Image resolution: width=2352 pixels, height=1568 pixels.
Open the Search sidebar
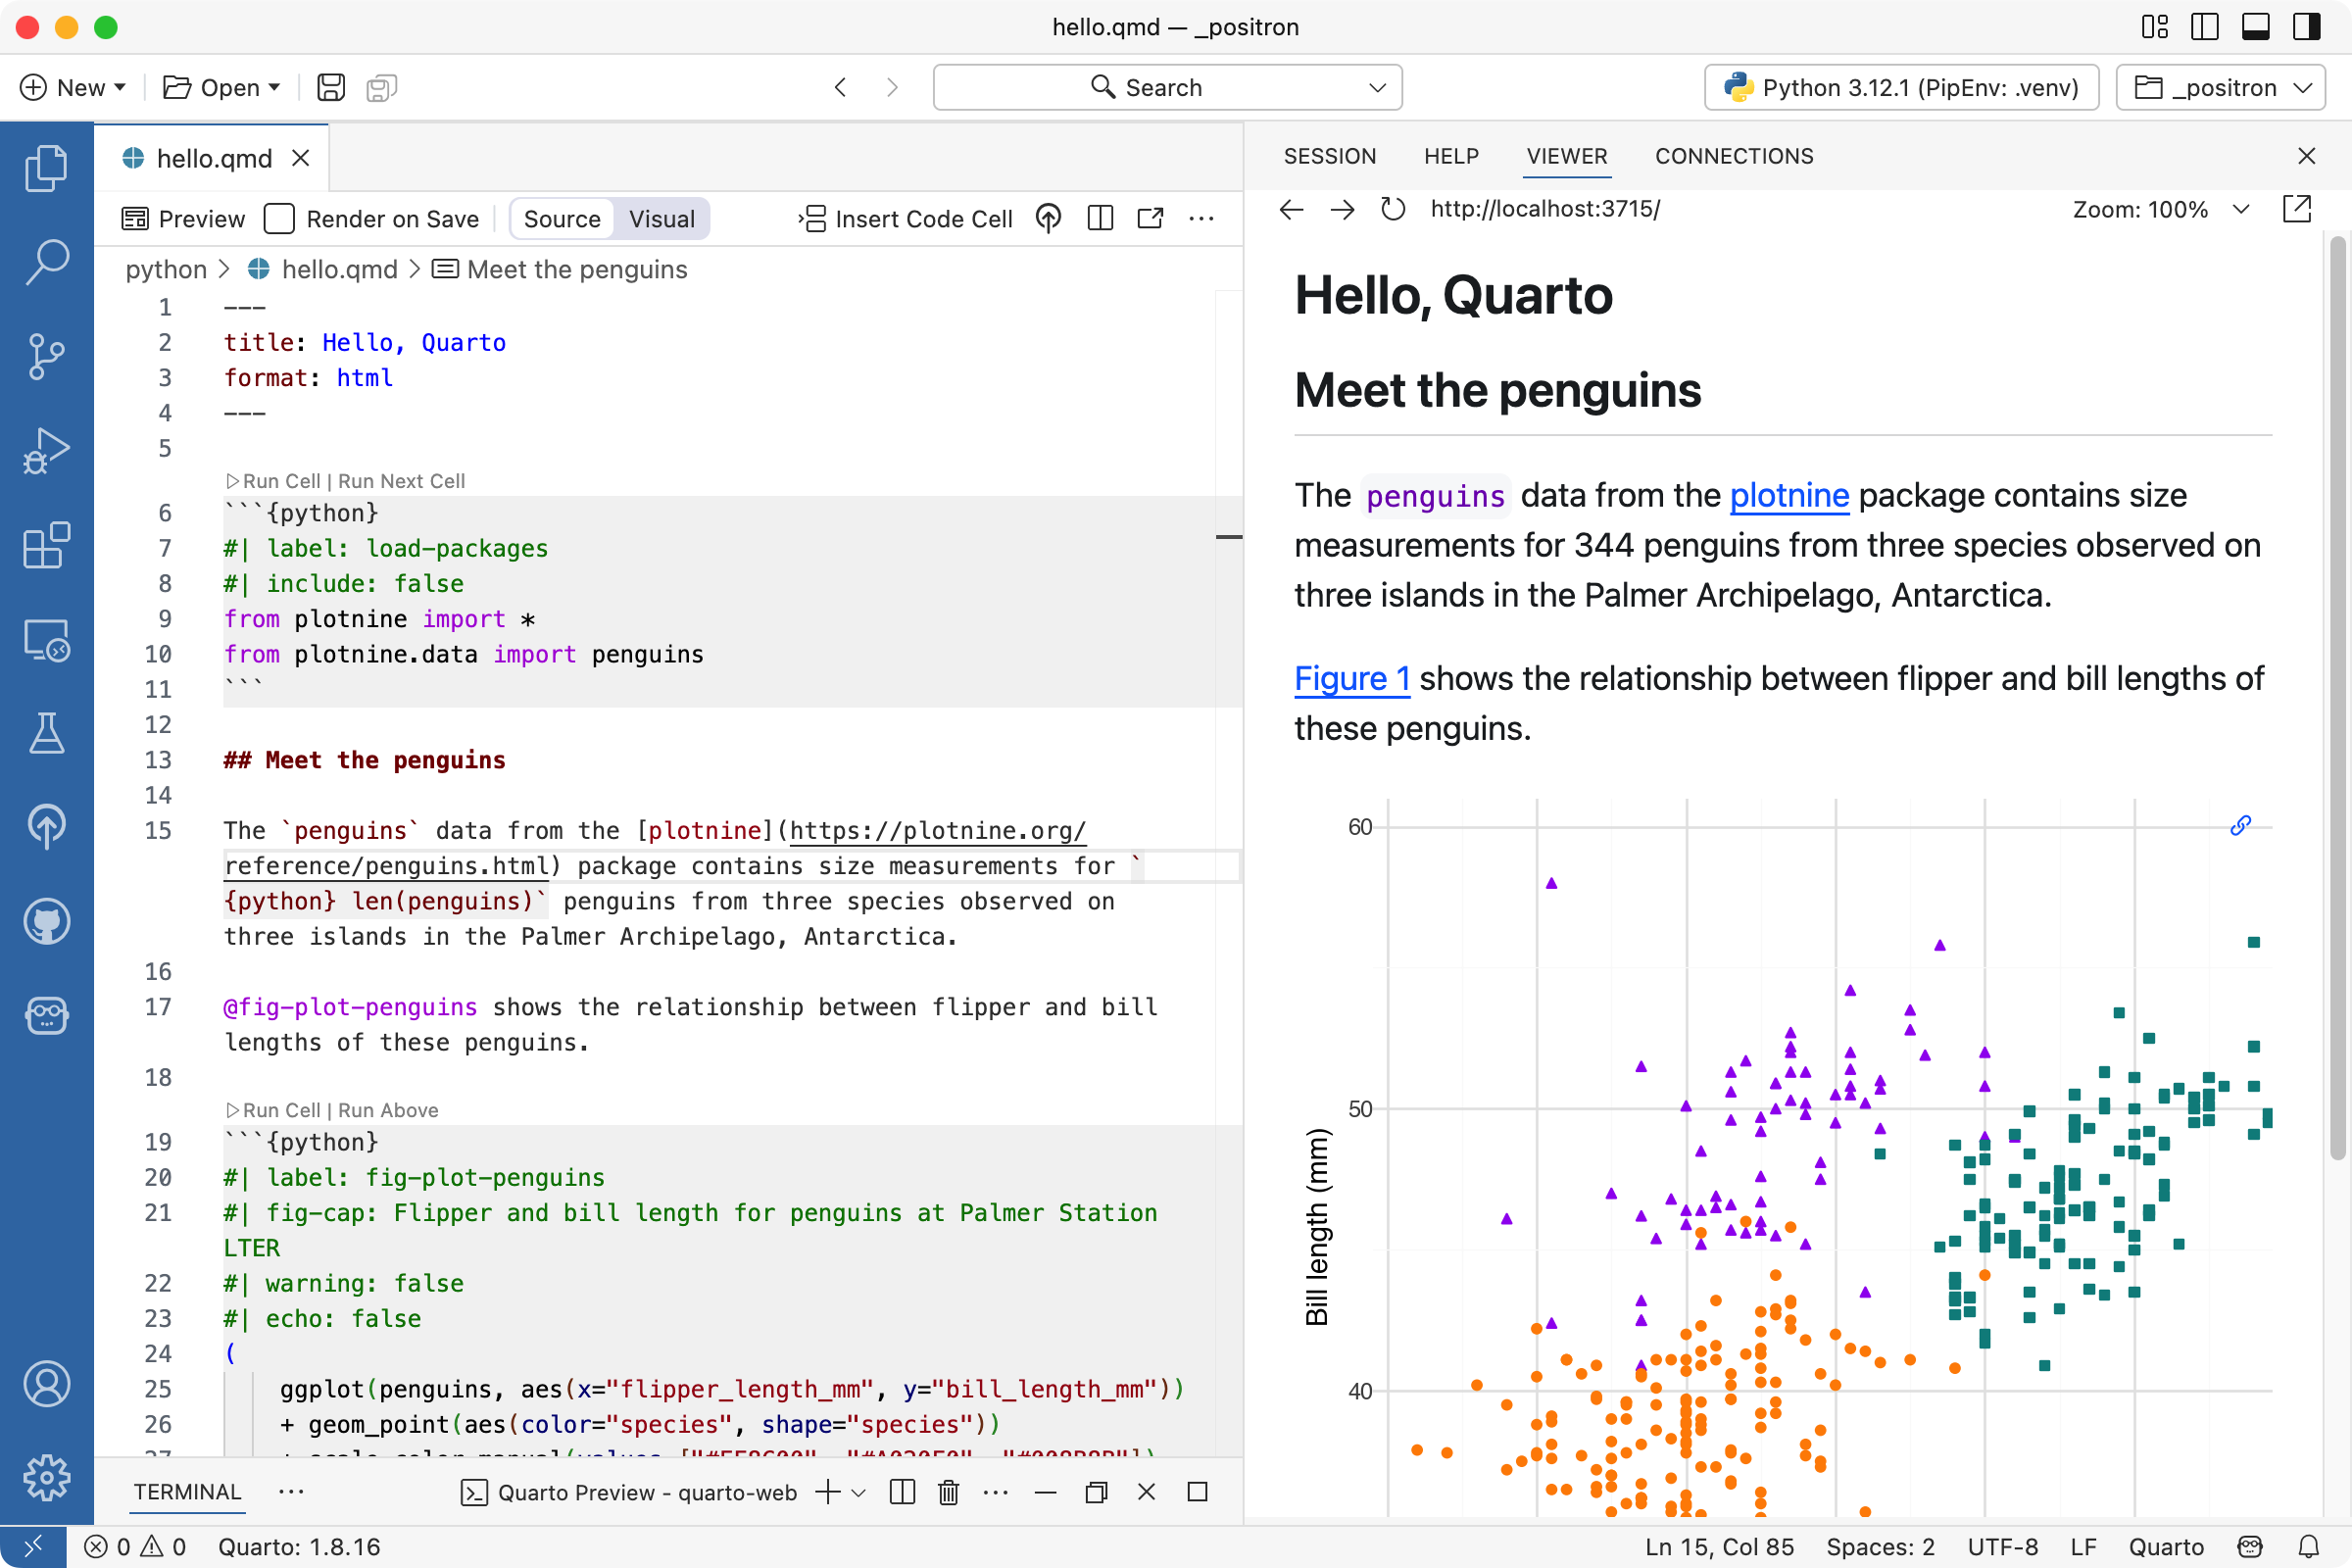click(x=46, y=262)
